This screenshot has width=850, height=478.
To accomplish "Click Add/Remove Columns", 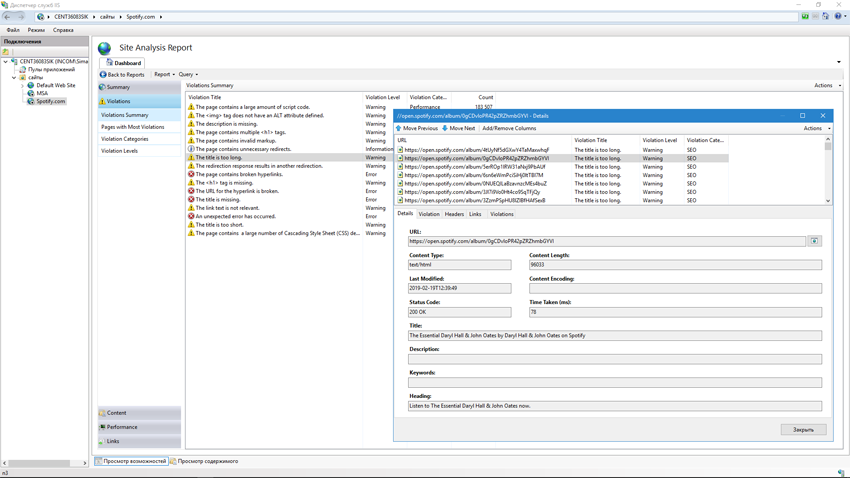I will click(509, 128).
